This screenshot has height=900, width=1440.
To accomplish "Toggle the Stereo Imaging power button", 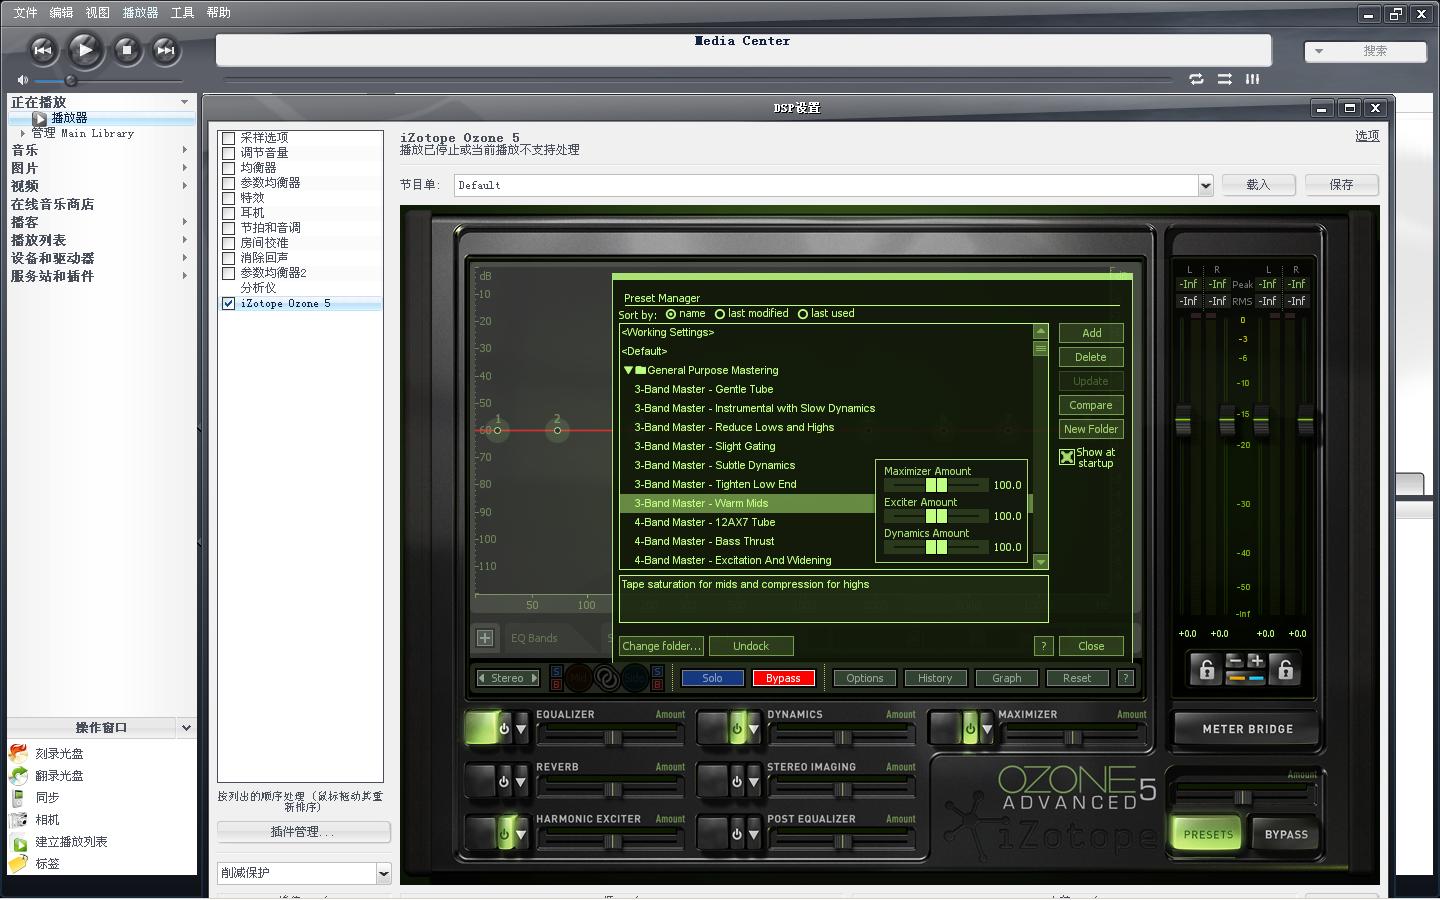I will coord(737,782).
